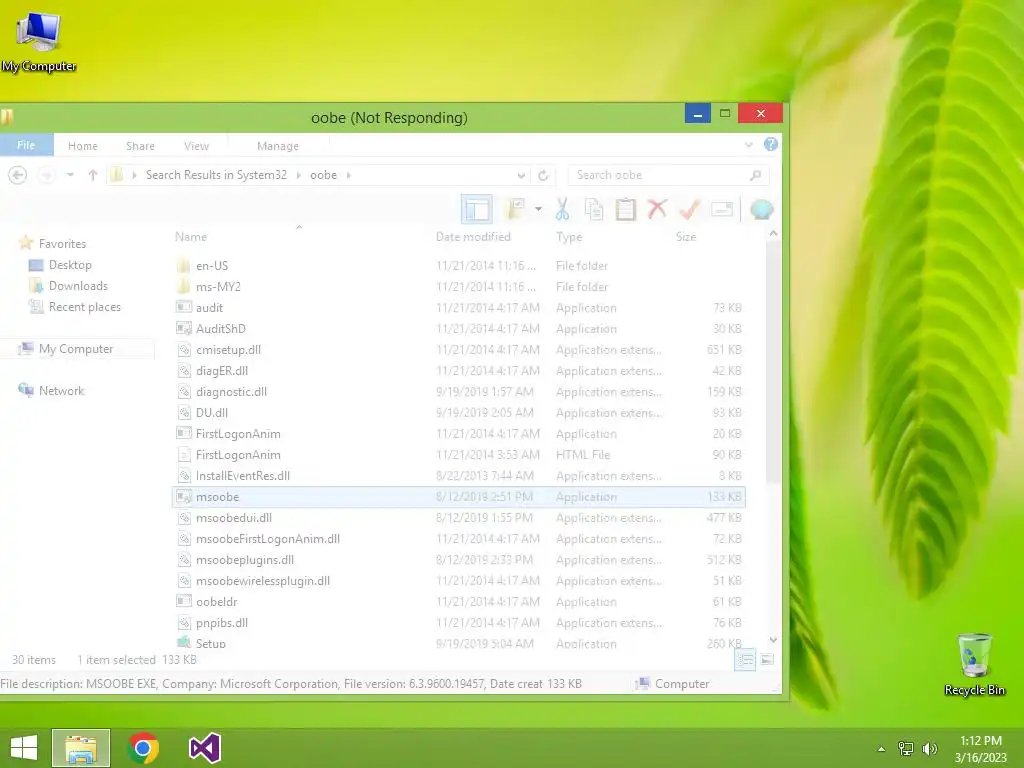Click the oobe breadcrumb segment
The height and width of the screenshot is (768, 1024).
(323, 175)
